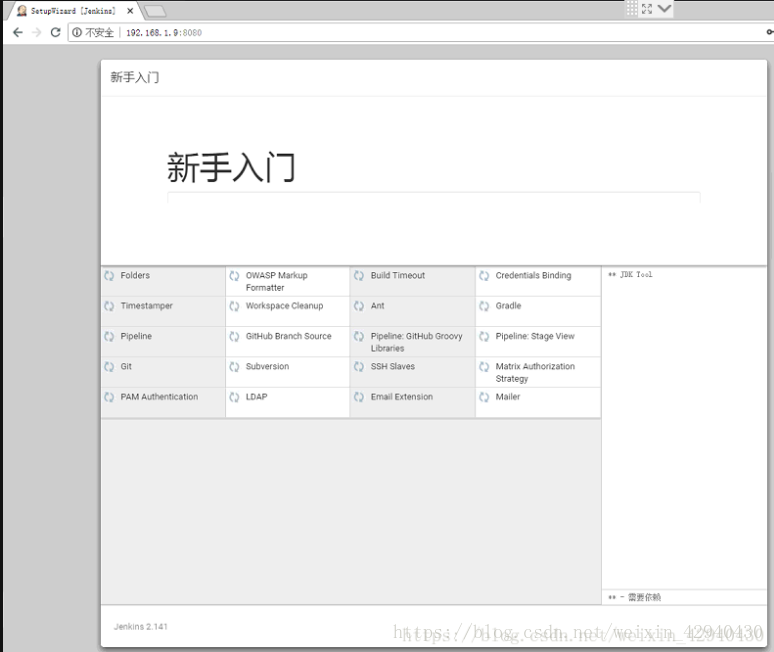Click the spinner icon beside OWASP Markup Formatter
The height and width of the screenshot is (652, 774).
234,276
